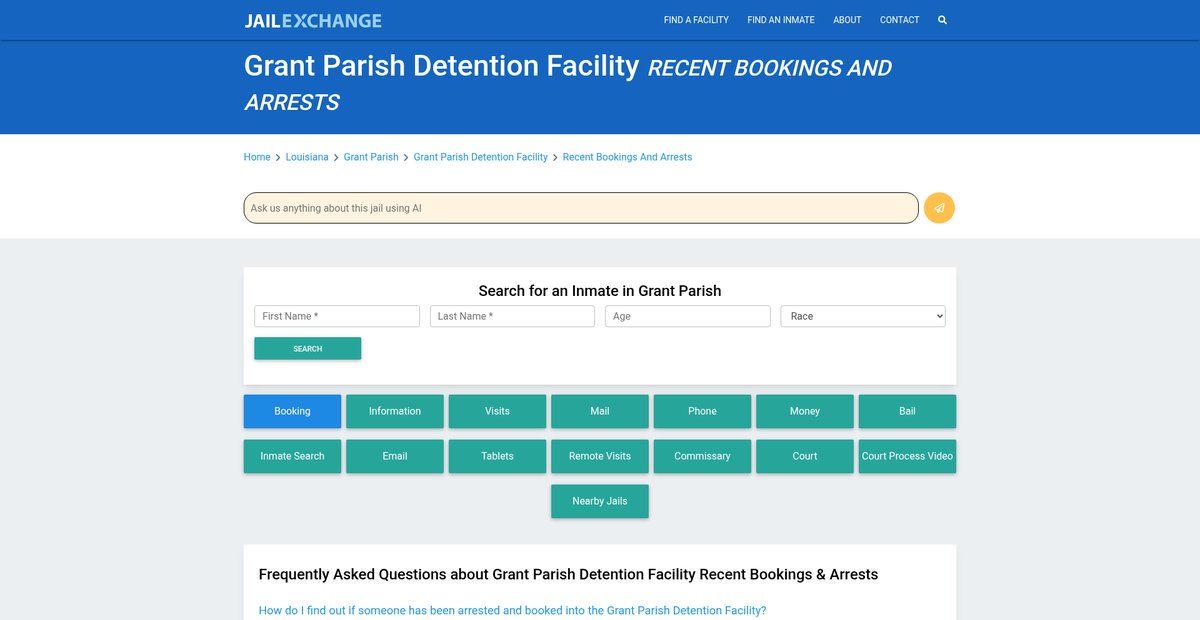The height and width of the screenshot is (620, 1200).
Task: Follow the Louisiana breadcrumb link
Action: tap(307, 157)
